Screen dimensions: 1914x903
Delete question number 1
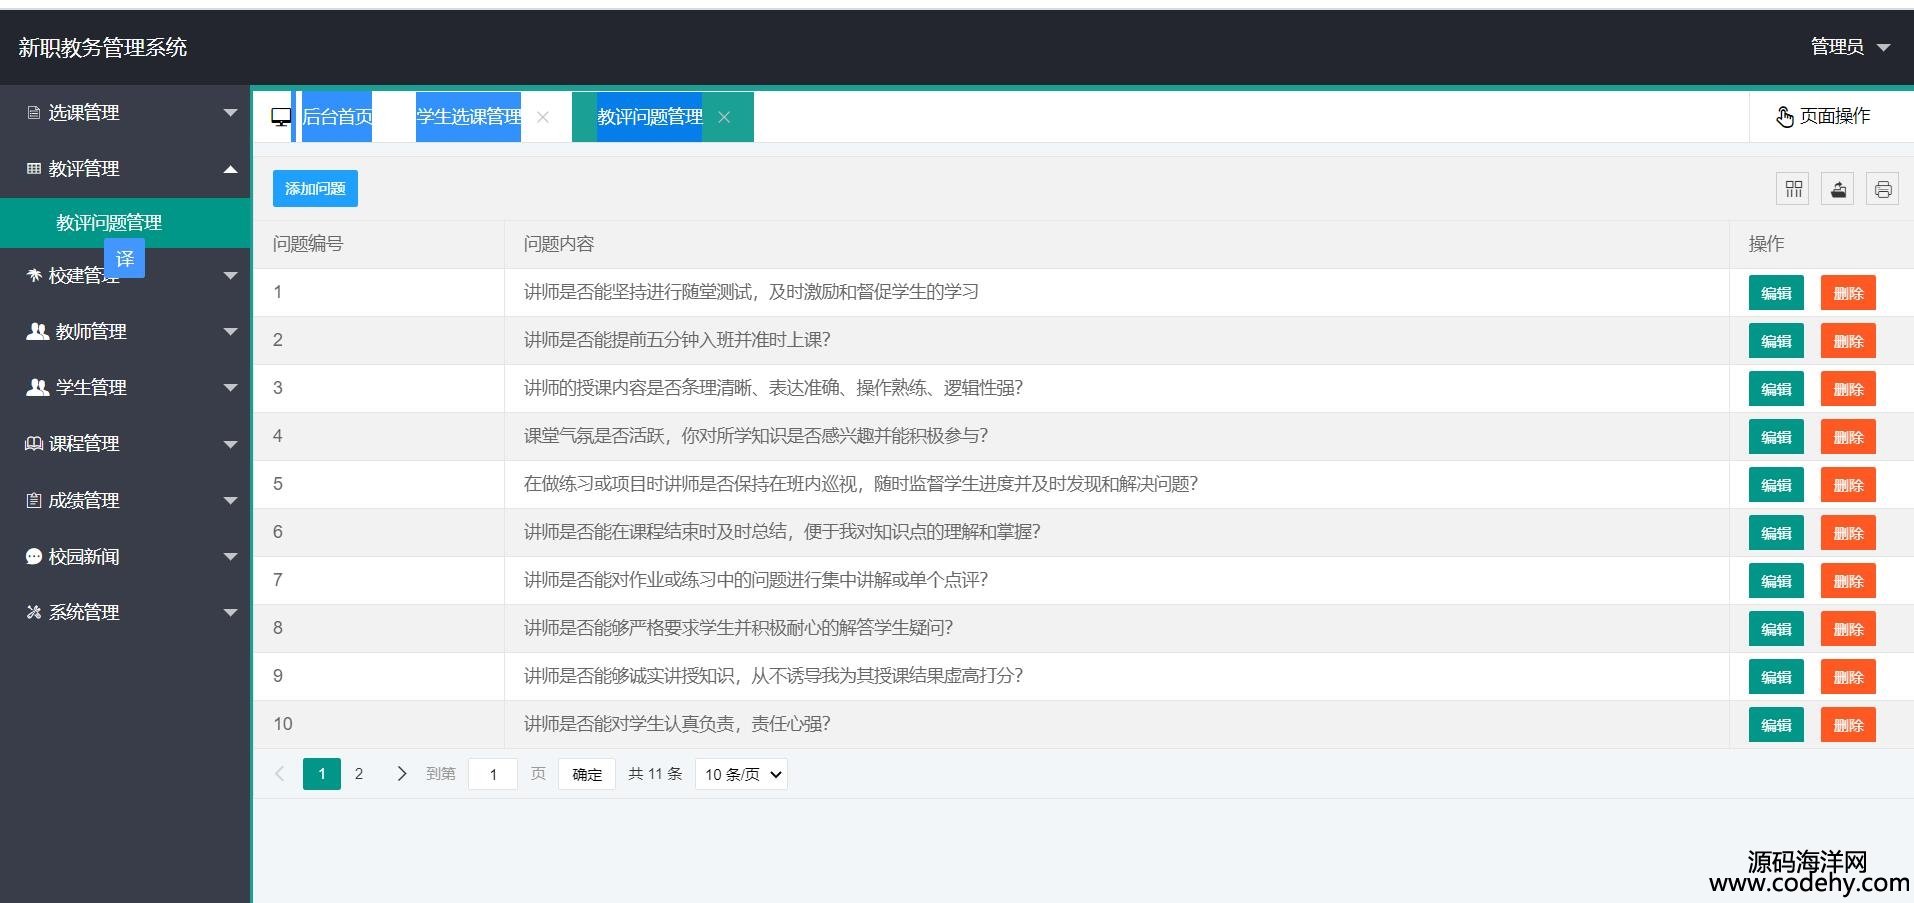point(1848,293)
